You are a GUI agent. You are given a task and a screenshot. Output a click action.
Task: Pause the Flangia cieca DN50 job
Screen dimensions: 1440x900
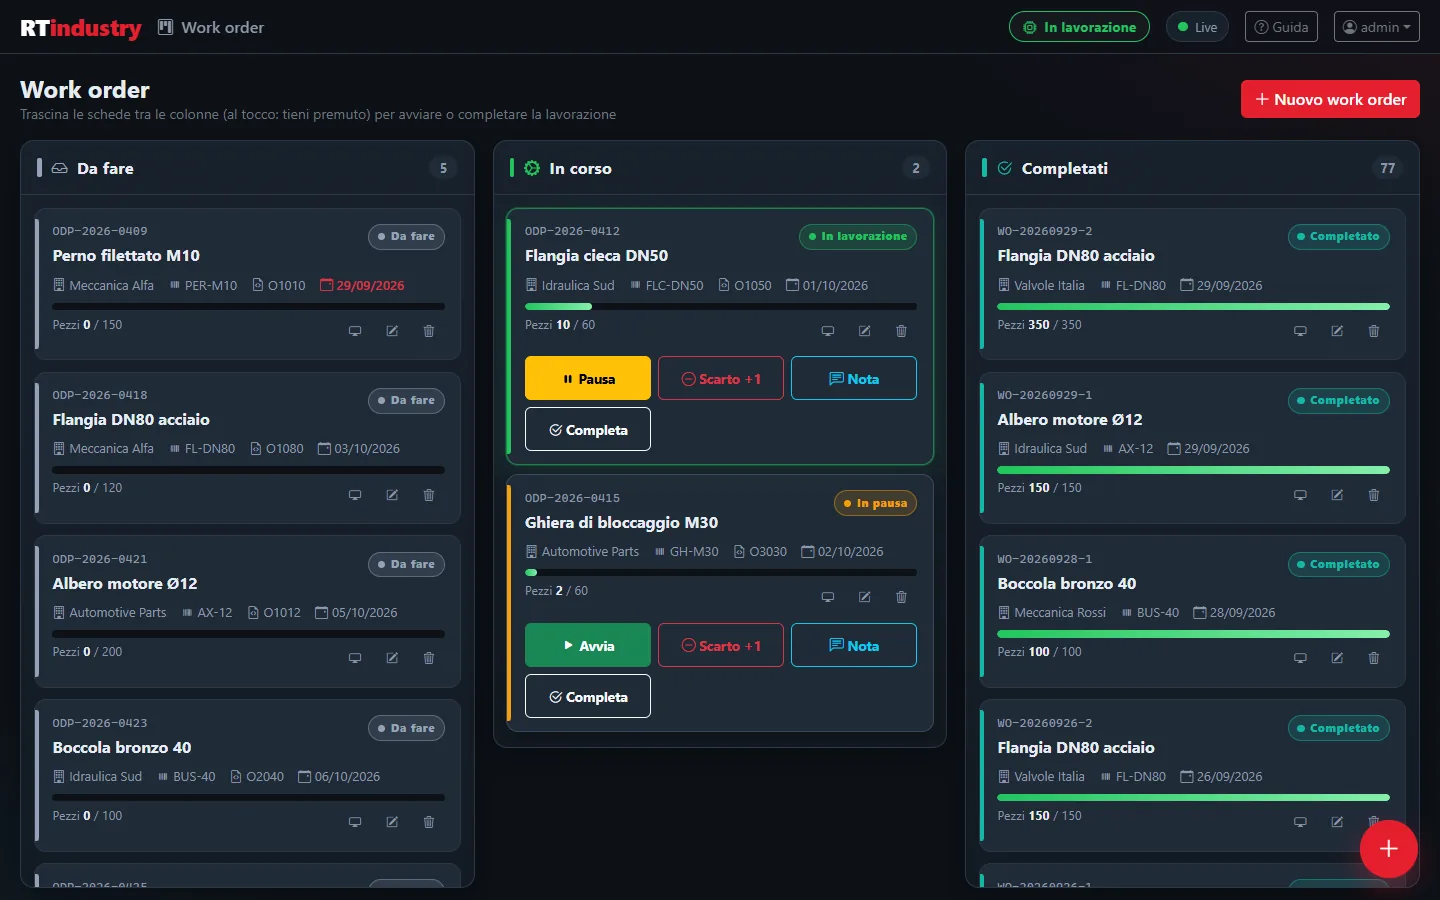coord(588,378)
